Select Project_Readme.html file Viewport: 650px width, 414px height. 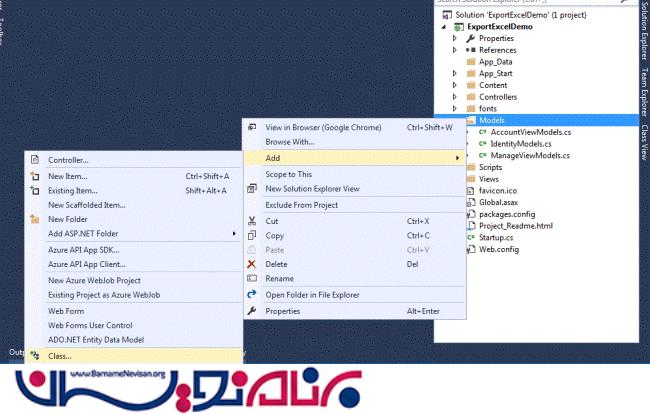516,226
